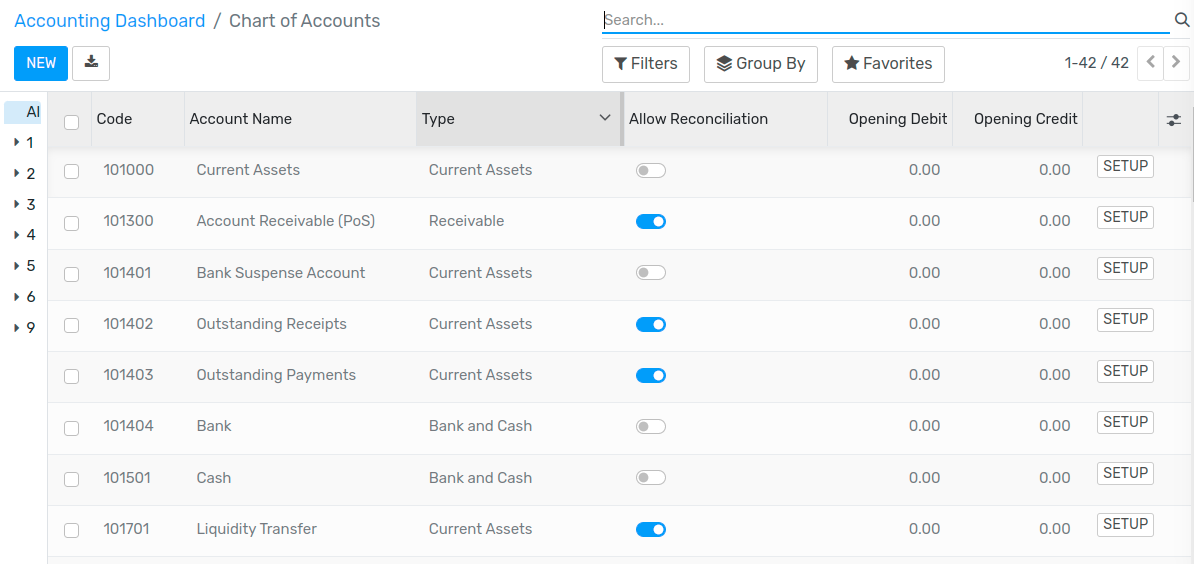Screen dimensions: 1194x564
Task: Click the 1-42 / 42 pager counter
Action: coord(1097,63)
